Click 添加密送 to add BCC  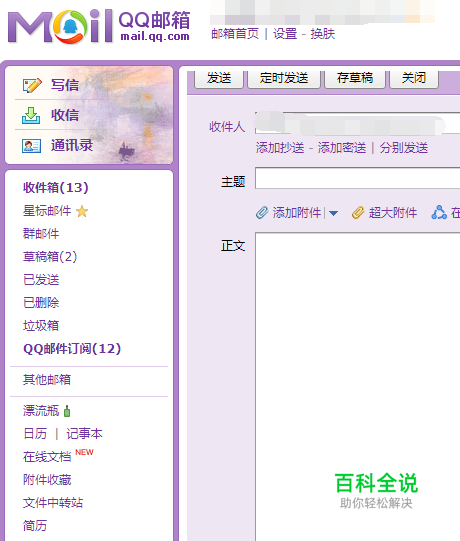coord(342,148)
